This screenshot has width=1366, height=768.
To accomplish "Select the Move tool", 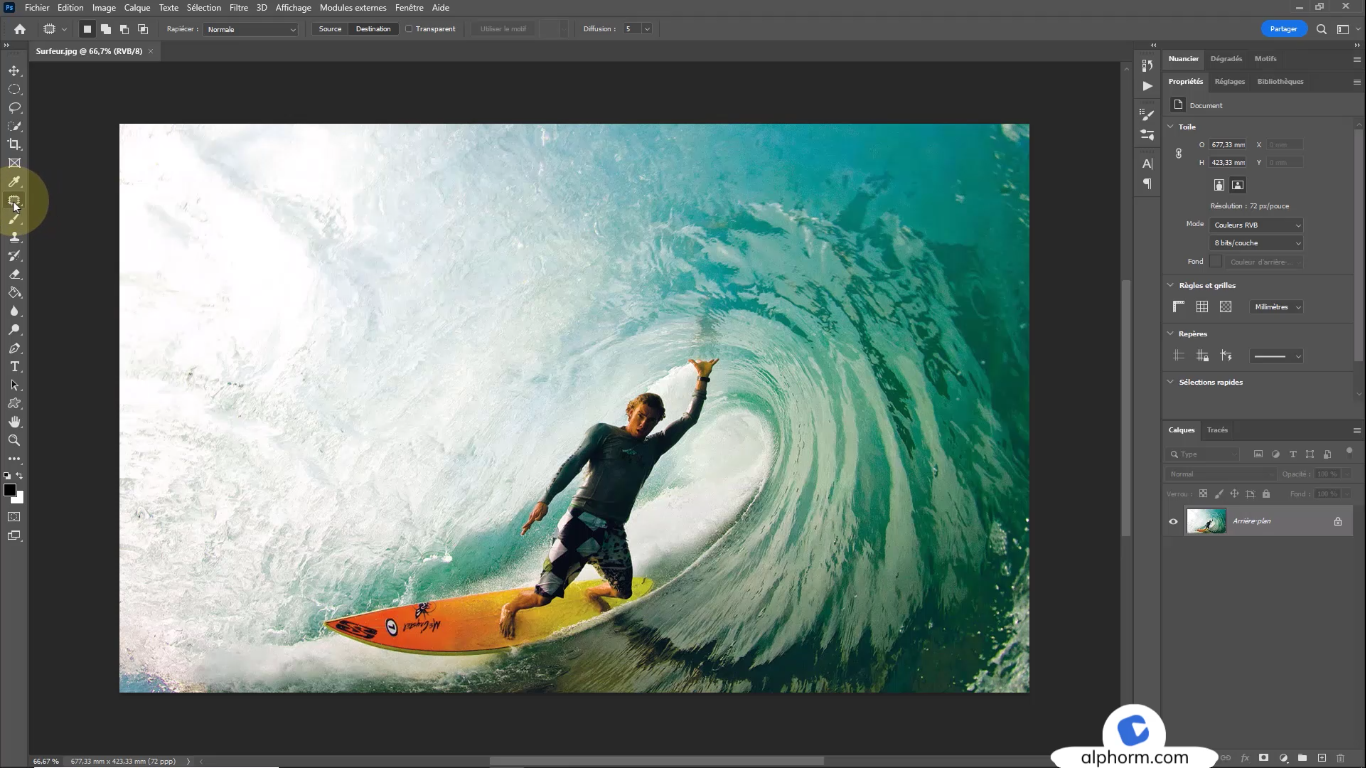I will pos(14,70).
